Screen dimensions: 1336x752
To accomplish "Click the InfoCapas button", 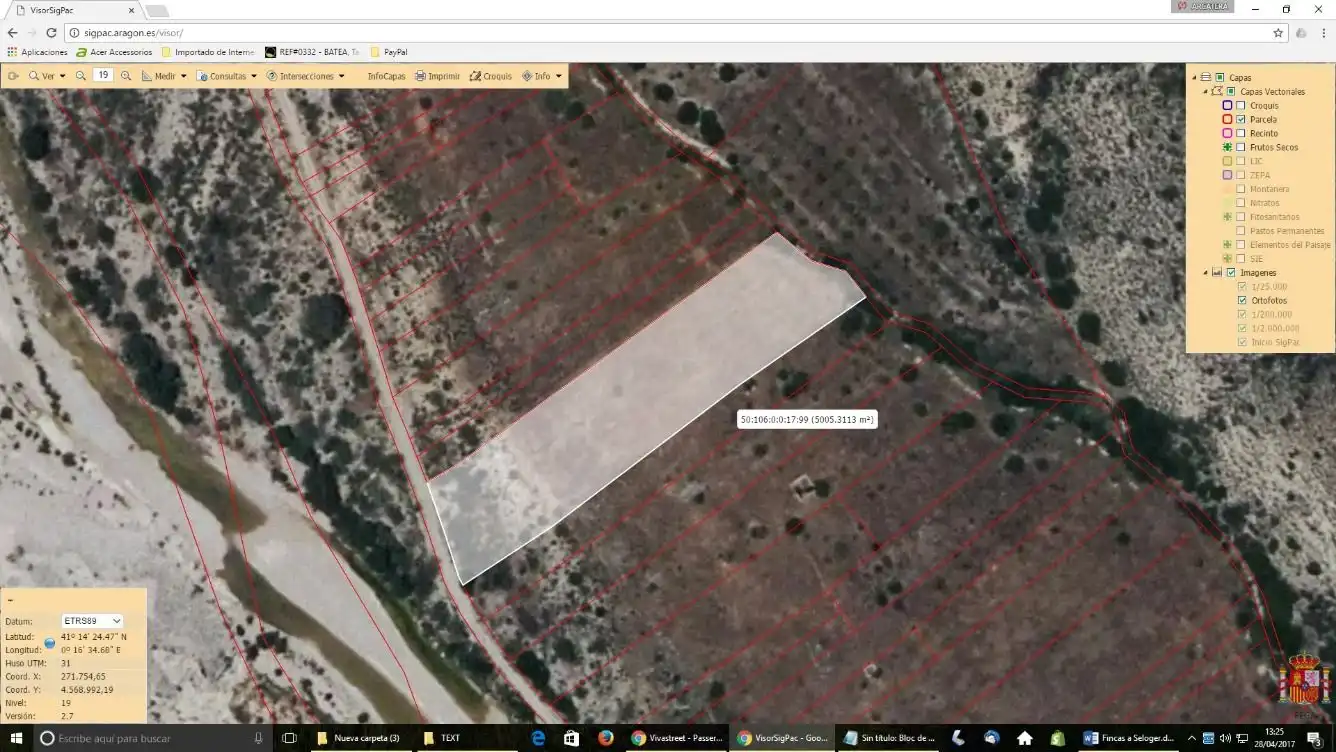I will pyautogui.click(x=386, y=76).
